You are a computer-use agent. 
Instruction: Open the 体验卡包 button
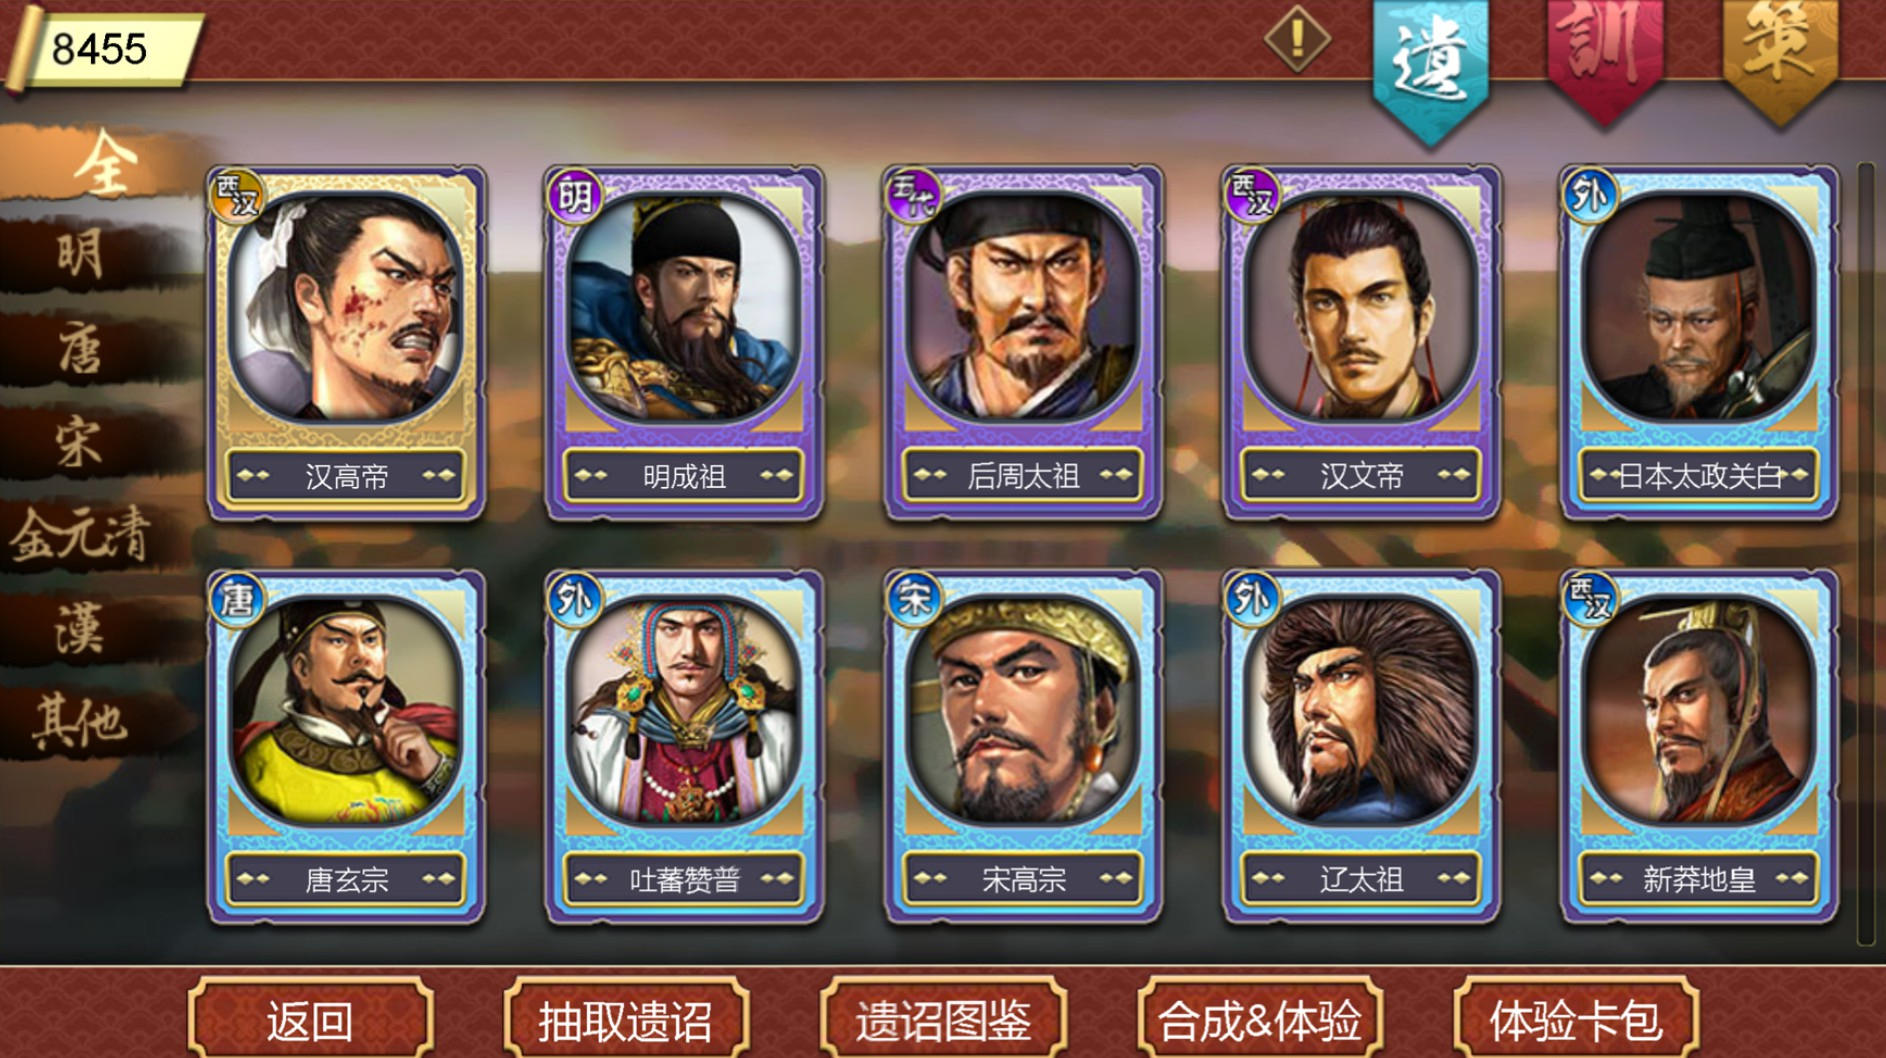[1576, 1020]
